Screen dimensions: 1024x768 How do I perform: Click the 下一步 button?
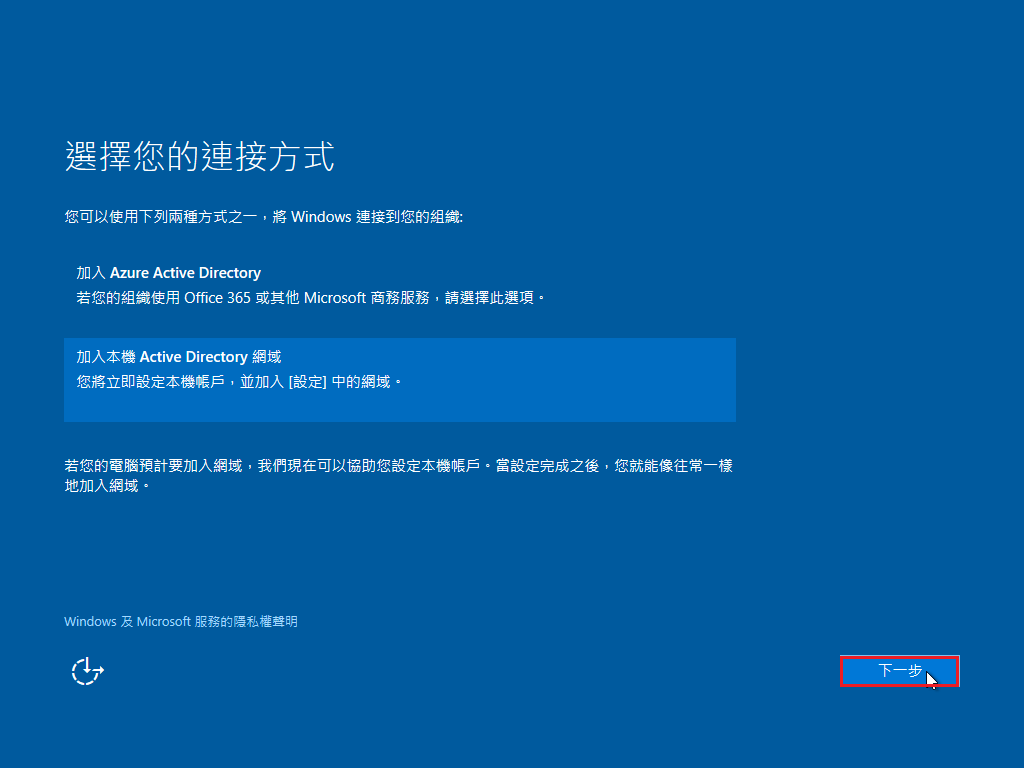[899, 671]
